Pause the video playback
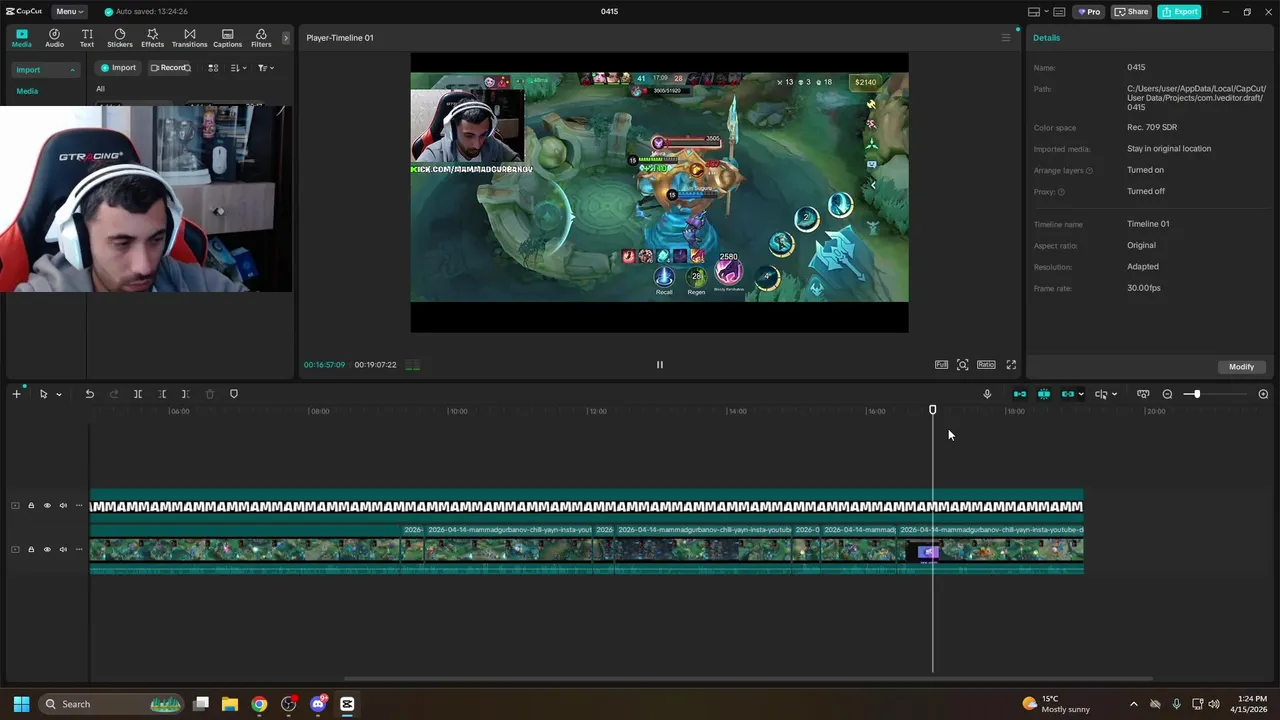1280x720 pixels. coord(660,365)
